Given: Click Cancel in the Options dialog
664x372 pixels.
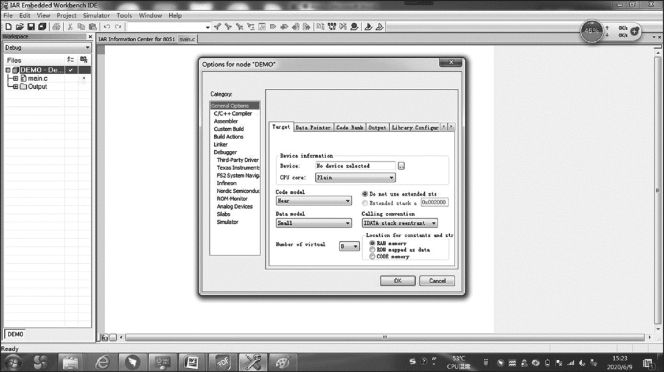Looking at the screenshot, I should (x=437, y=280).
